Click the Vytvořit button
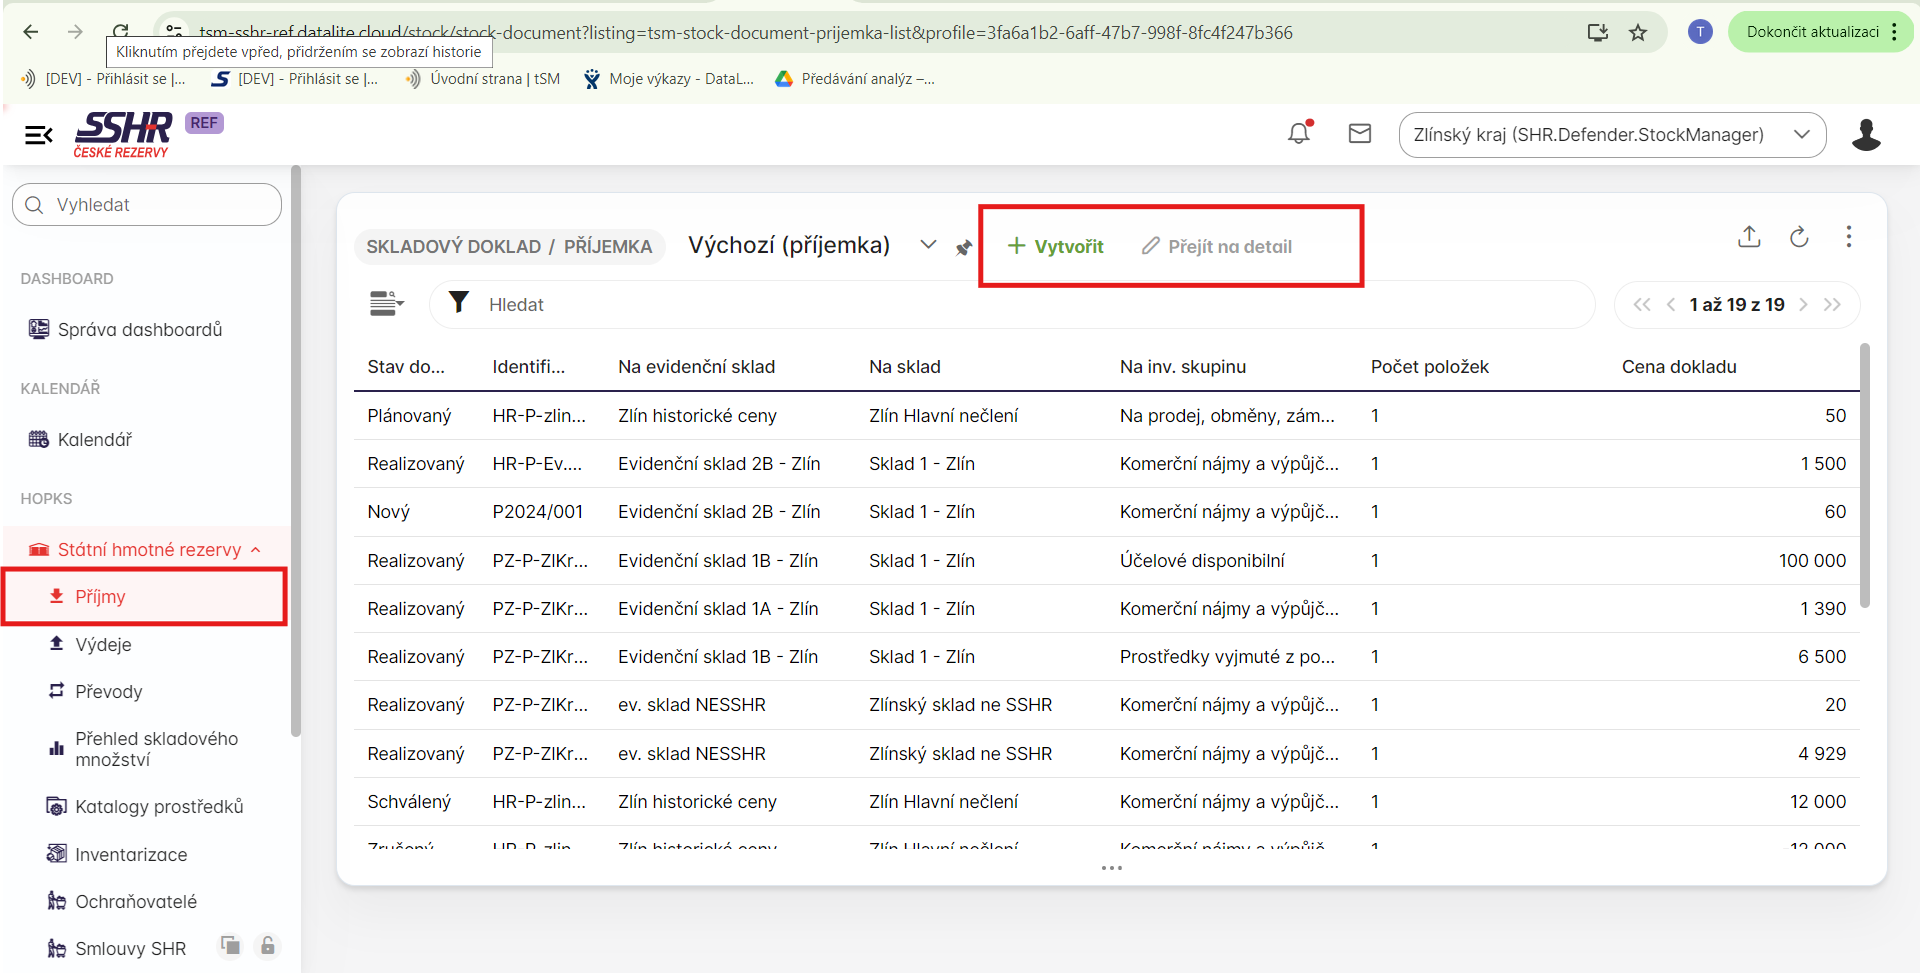 (x=1056, y=247)
